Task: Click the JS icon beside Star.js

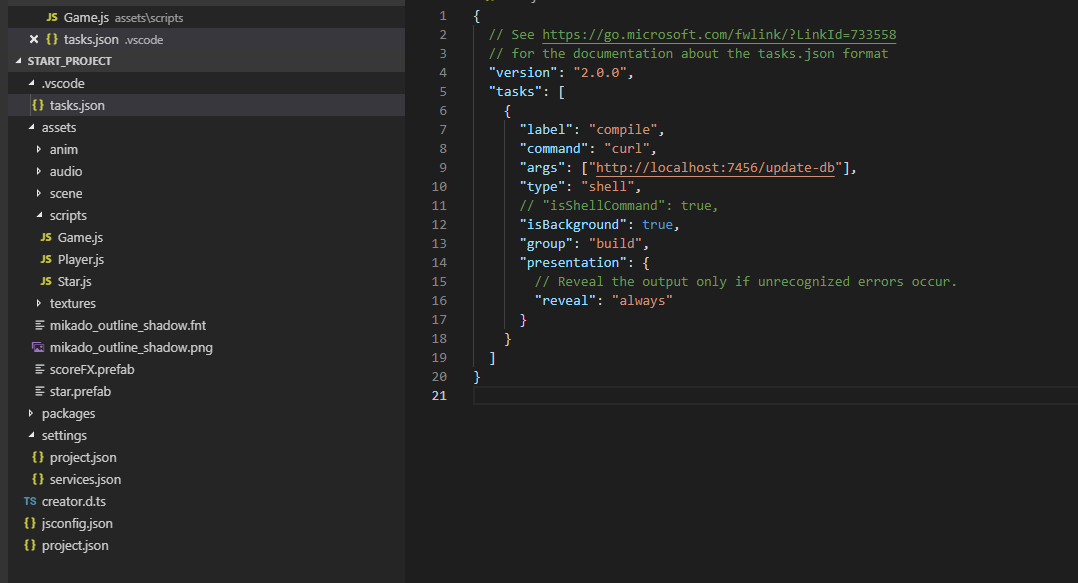Action: 46,281
